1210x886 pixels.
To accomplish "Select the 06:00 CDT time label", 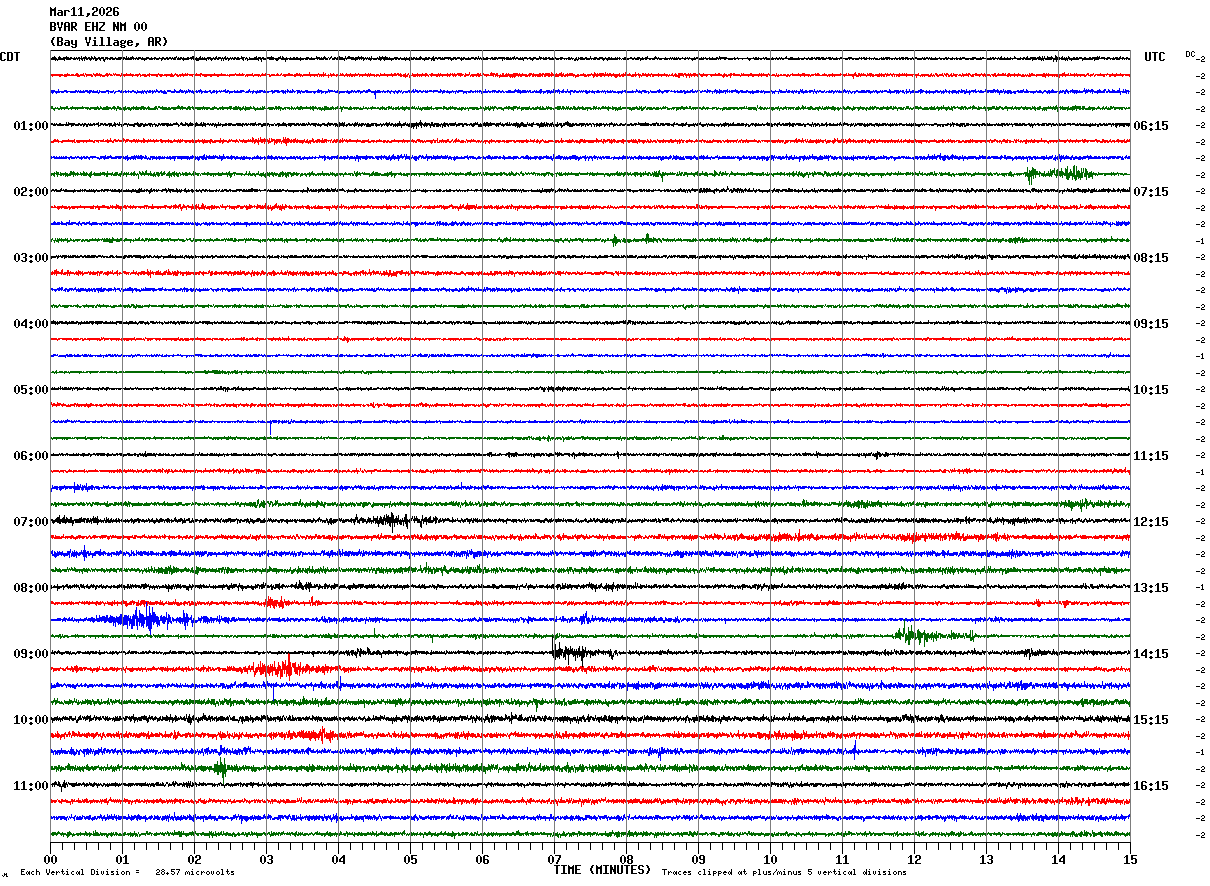I will click(30, 456).
